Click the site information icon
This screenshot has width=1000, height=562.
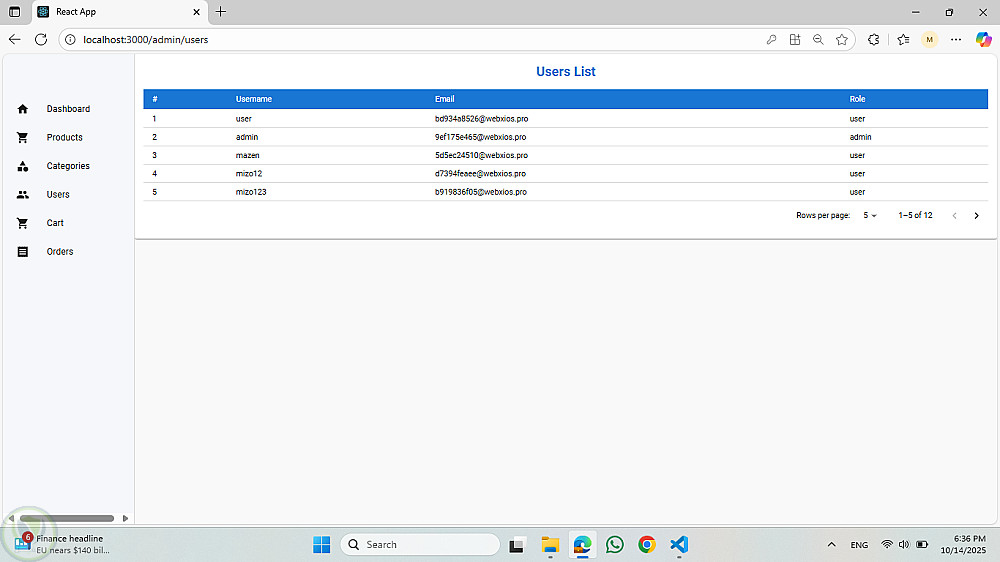pyautogui.click(x=70, y=40)
